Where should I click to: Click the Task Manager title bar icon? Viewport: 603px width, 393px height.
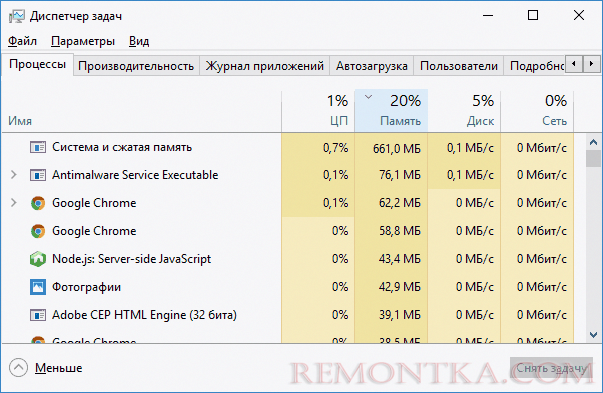(x=17, y=16)
